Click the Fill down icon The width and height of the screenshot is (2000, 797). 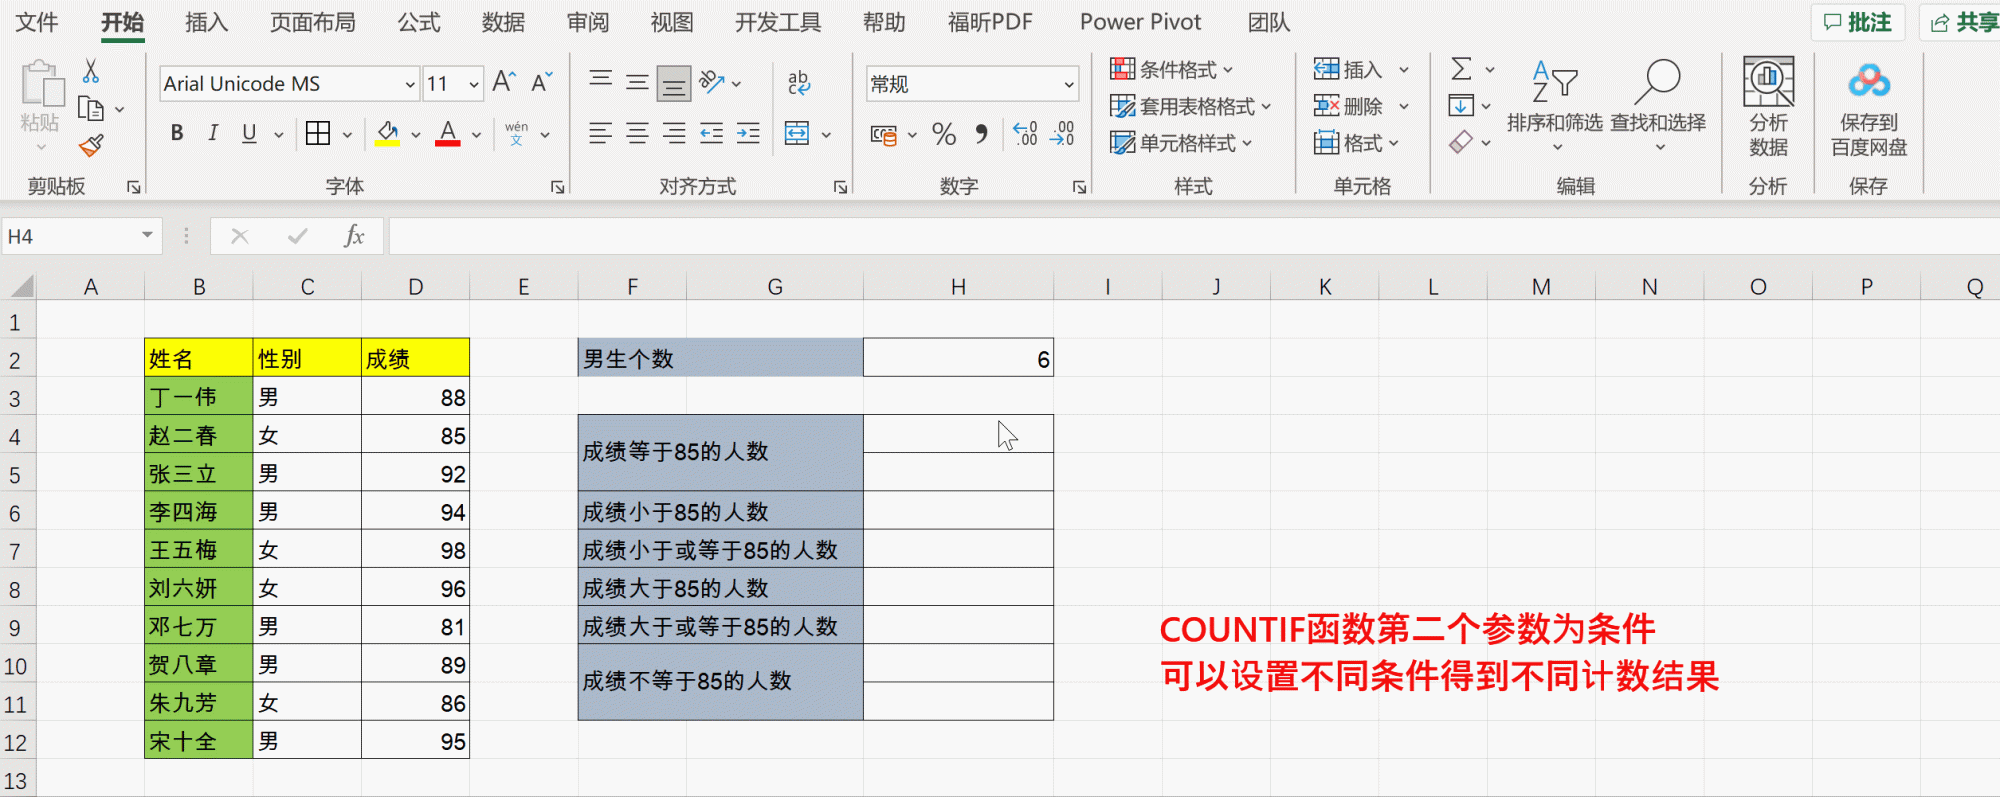point(1461,105)
